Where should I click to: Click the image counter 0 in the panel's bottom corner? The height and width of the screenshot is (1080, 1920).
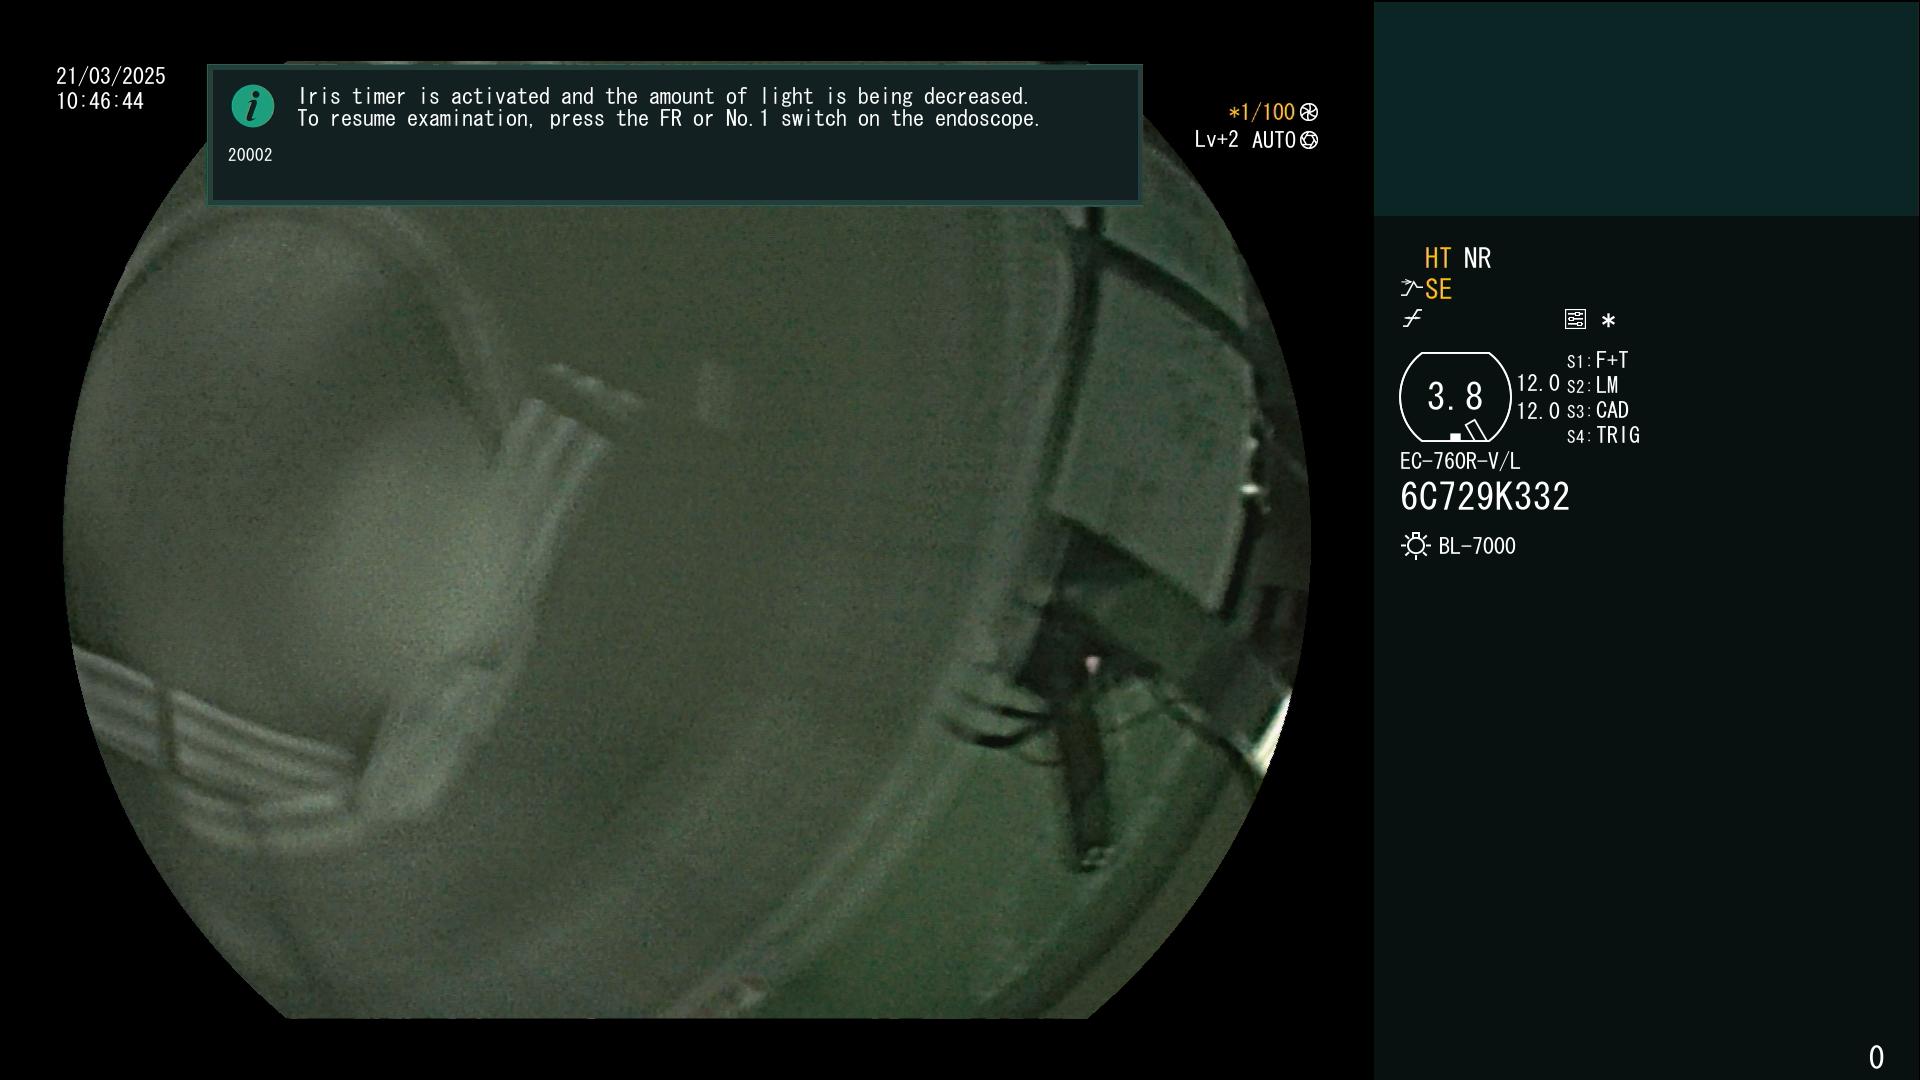click(x=1876, y=1057)
